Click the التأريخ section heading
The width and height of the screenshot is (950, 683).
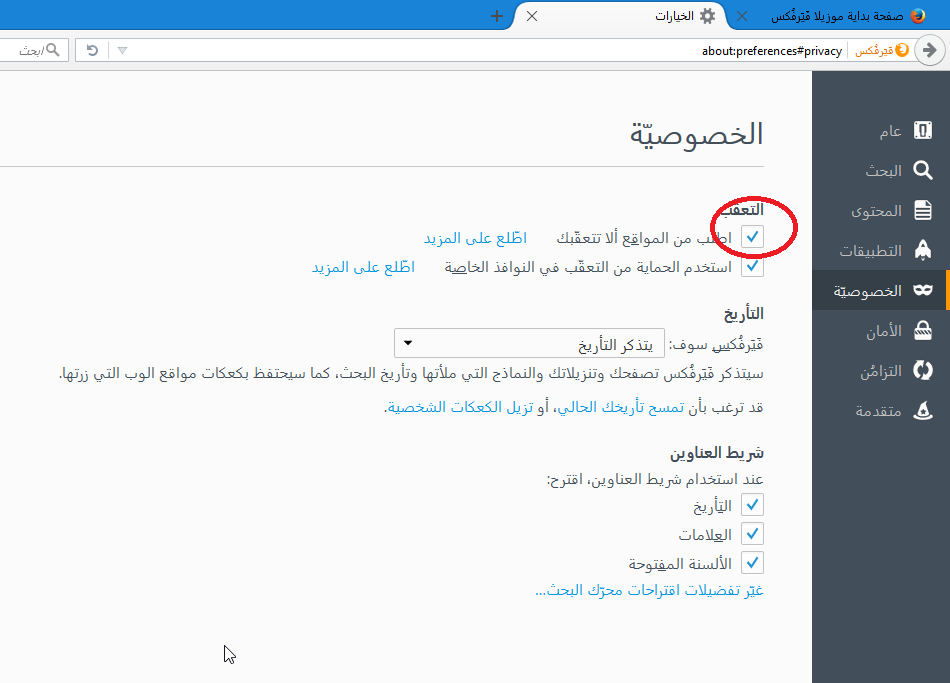[x=743, y=313]
